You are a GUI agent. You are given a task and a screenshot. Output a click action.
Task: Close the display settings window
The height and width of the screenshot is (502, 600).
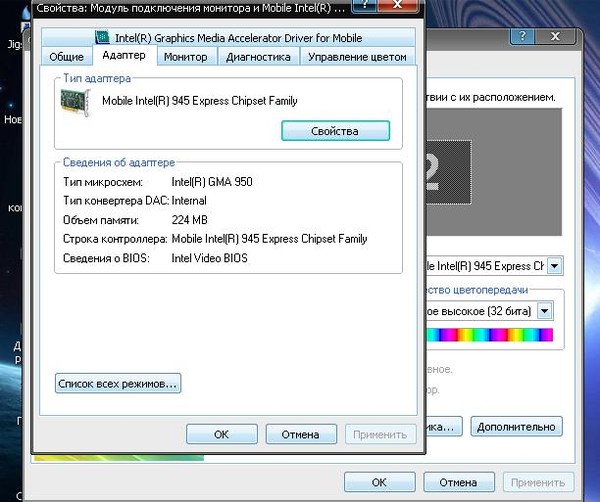click(555, 36)
